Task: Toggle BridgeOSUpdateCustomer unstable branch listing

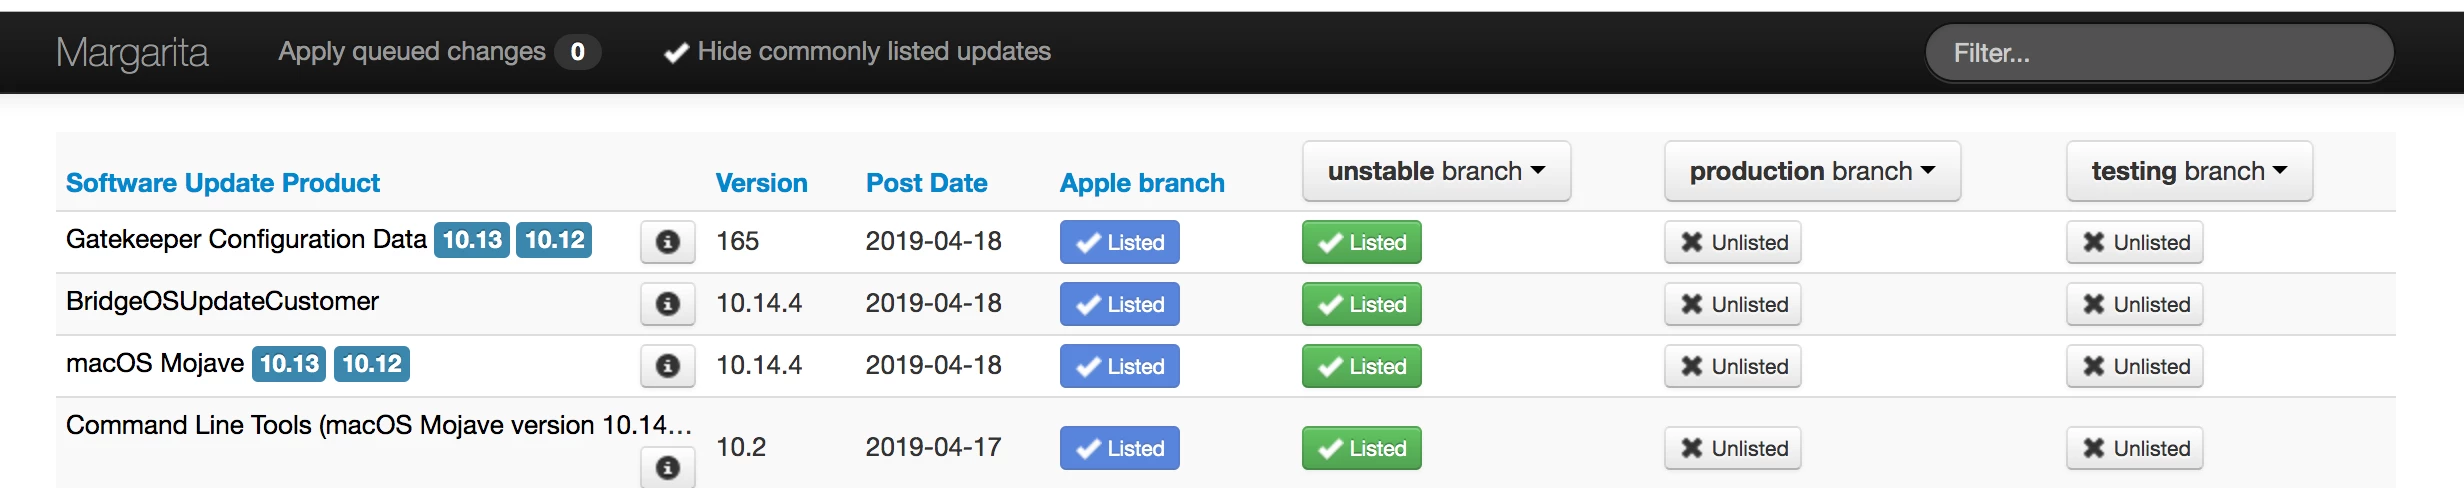Action: pyautogui.click(x=1361, y=304)
